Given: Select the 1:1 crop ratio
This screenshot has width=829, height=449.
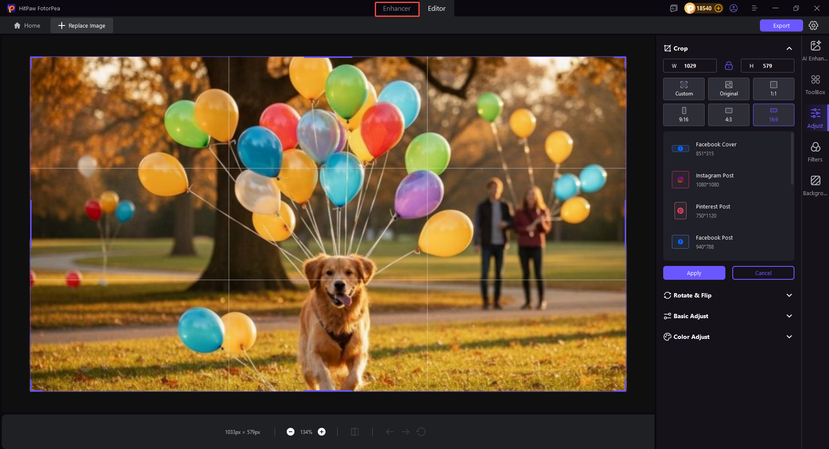Looking at the screenshot, I should pos(773,89).
